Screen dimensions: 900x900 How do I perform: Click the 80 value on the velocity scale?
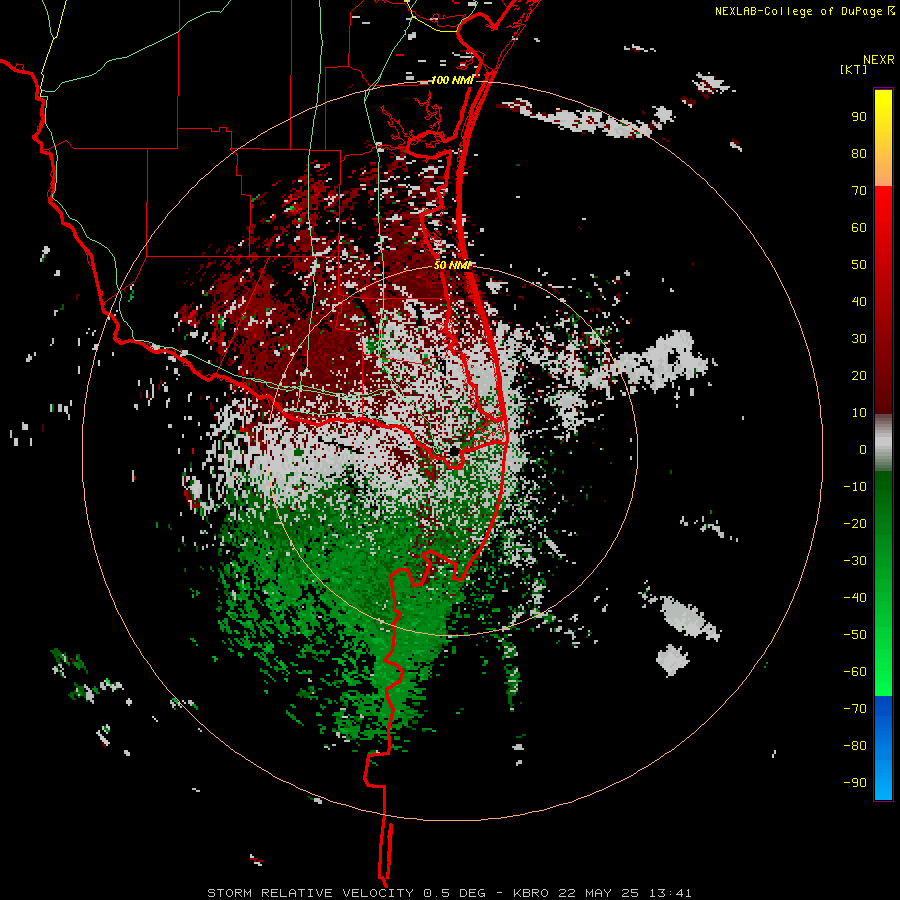tap(859, 154)
